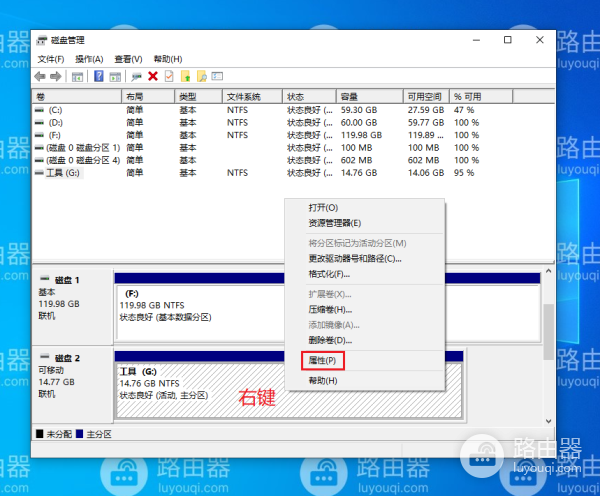Click the red X delete icon
Screen dimensions: 600x496
coord(153,76)
